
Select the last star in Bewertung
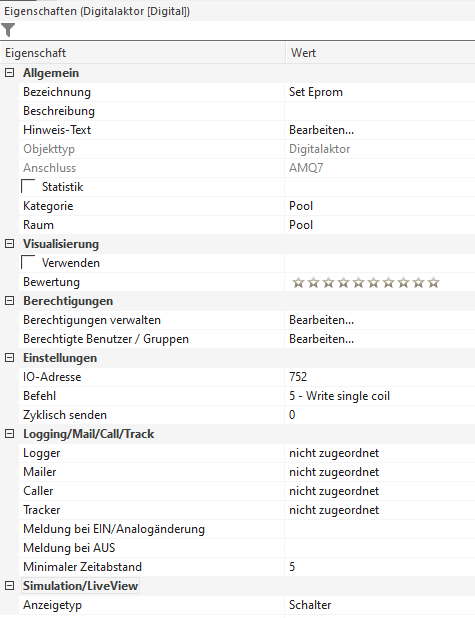pos(433,283)
